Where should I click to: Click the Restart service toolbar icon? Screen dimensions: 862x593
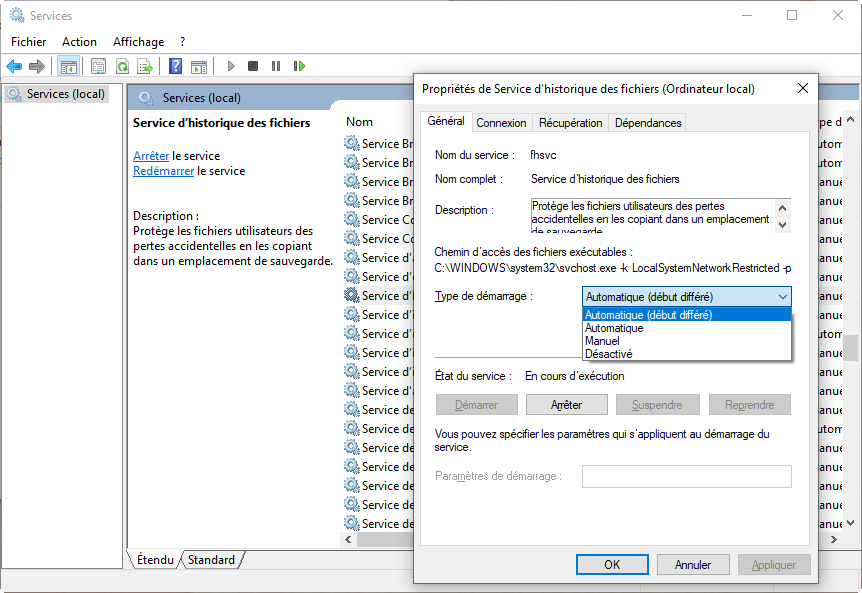(299, 66)
